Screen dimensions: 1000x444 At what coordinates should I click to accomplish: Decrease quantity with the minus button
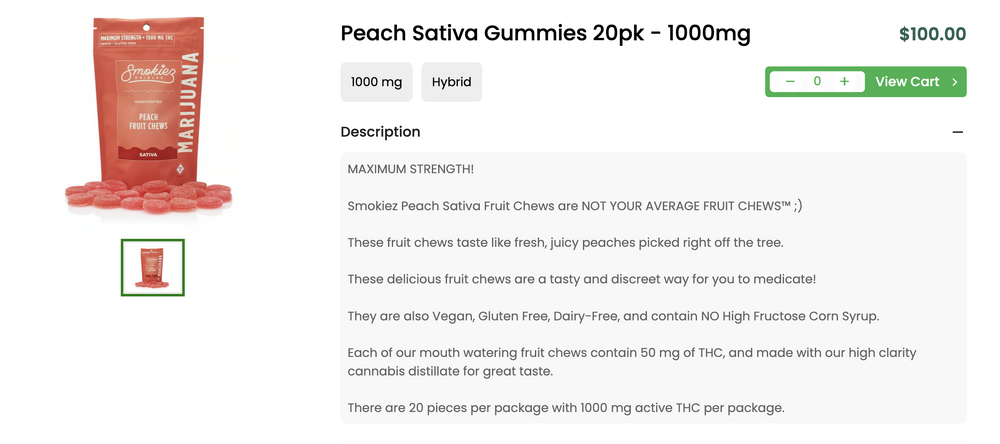(x=790, y=82)
